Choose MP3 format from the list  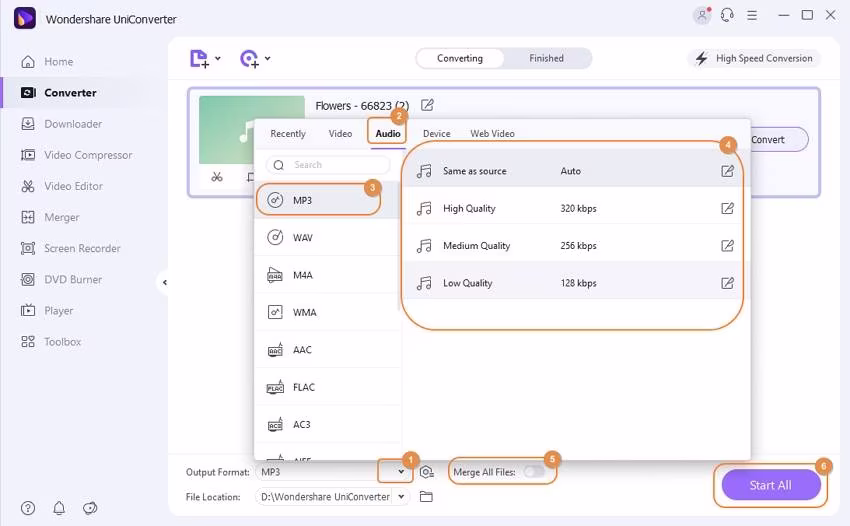(x=327, y=200)
